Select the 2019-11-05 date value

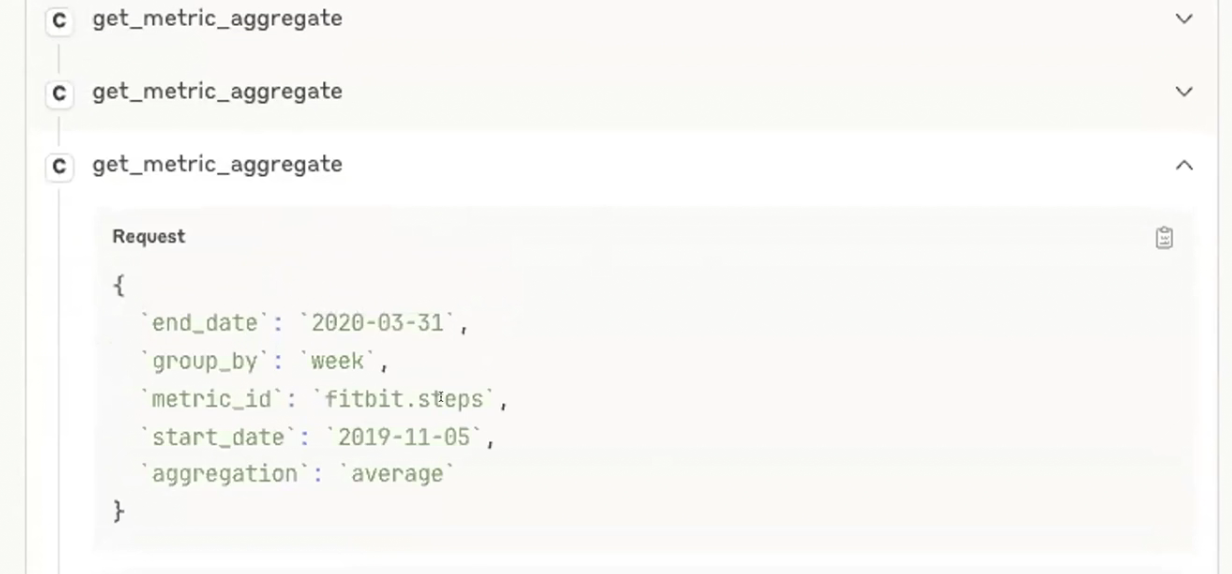[x=405, y=437]
